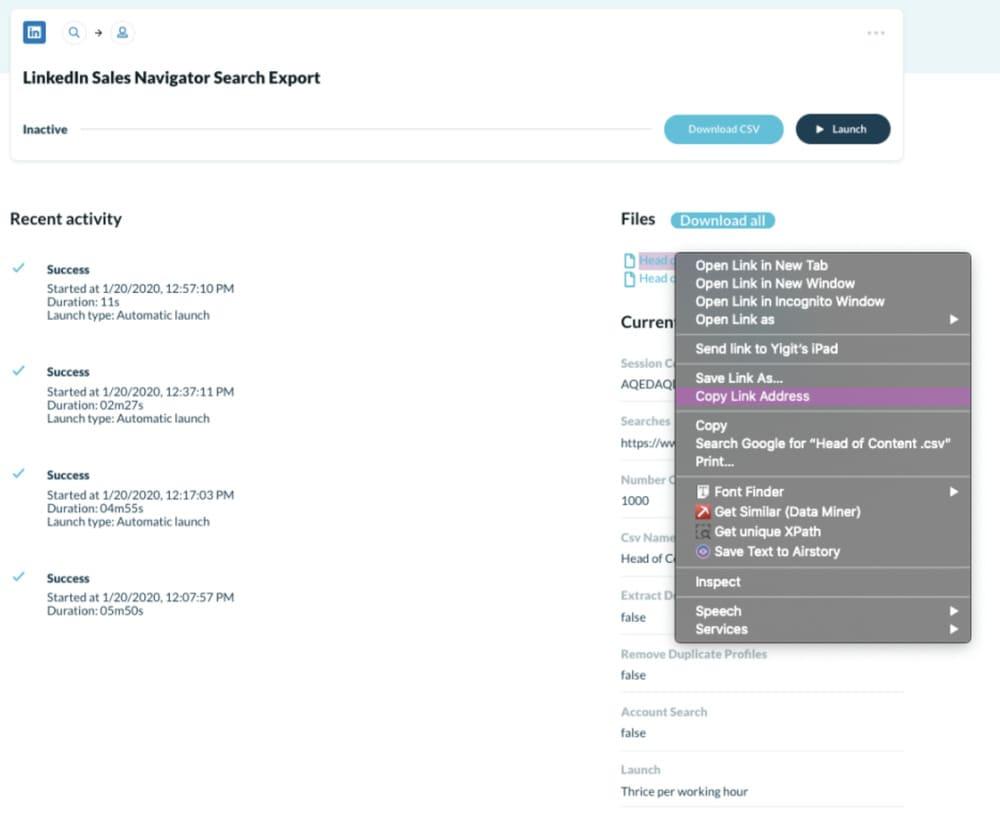Click the Files heading
This screenshot has width=1000, height=834.
(638, 219)
